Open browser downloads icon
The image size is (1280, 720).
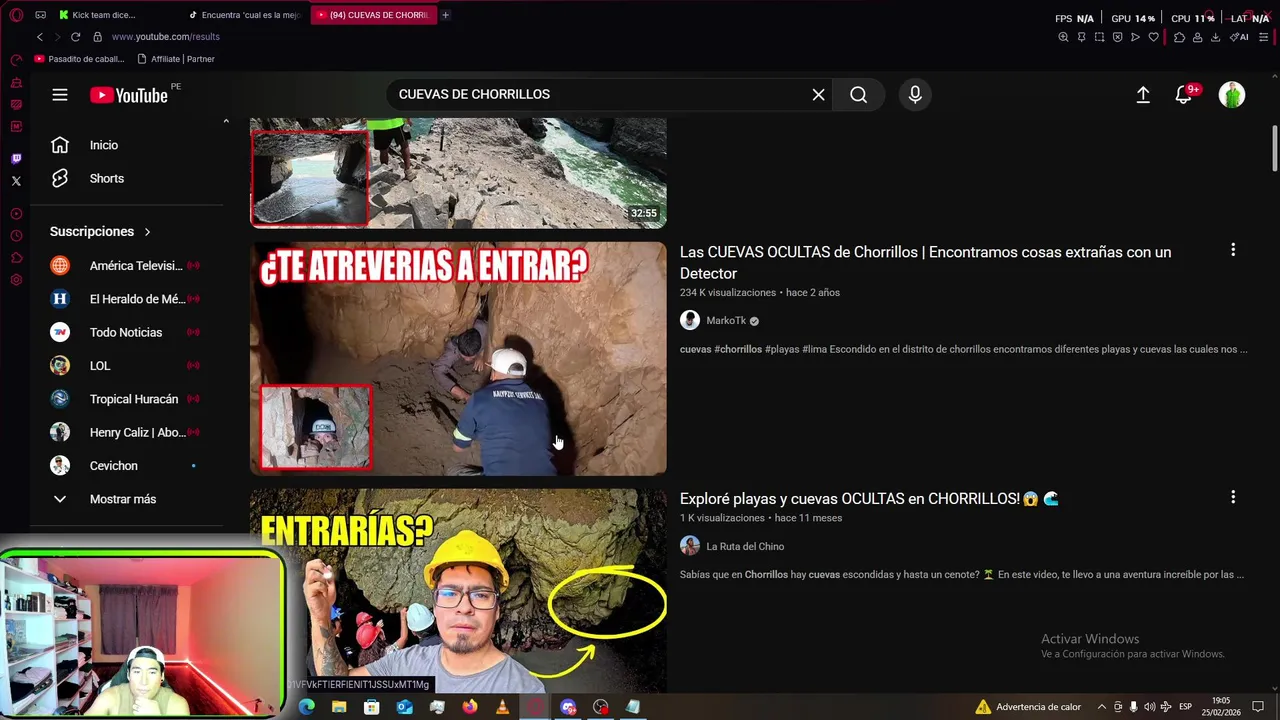point(1215,37)
